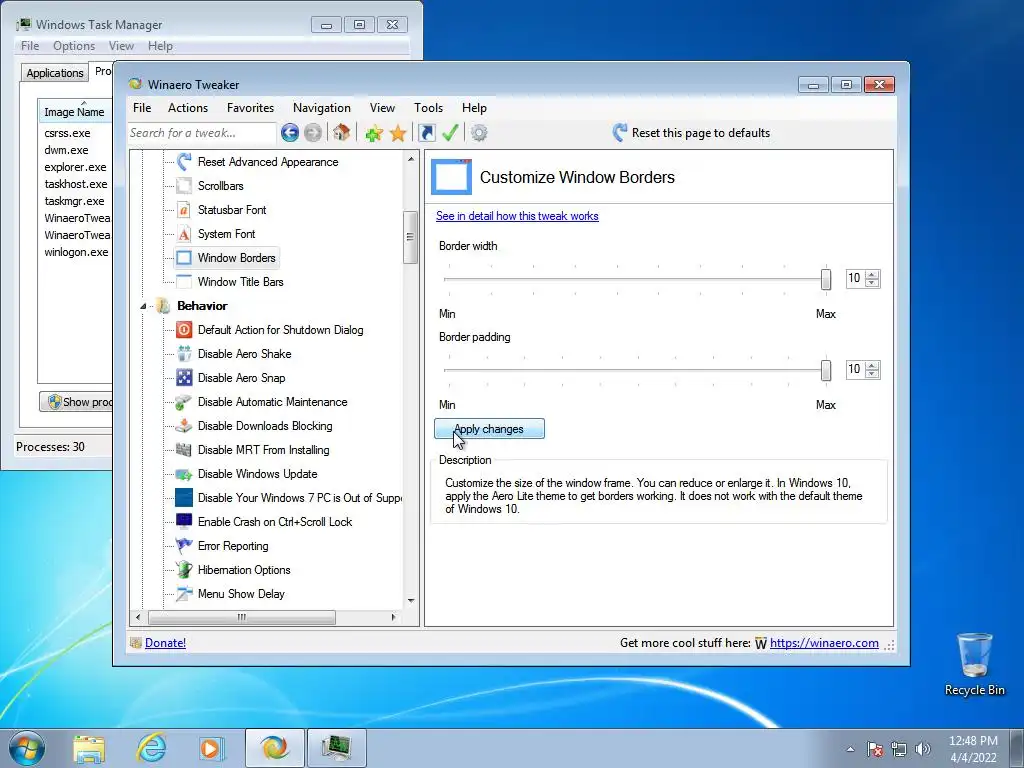Open the Tools menu
Image resolution: width=1024 pixels, height=768 pixels.
428,108
